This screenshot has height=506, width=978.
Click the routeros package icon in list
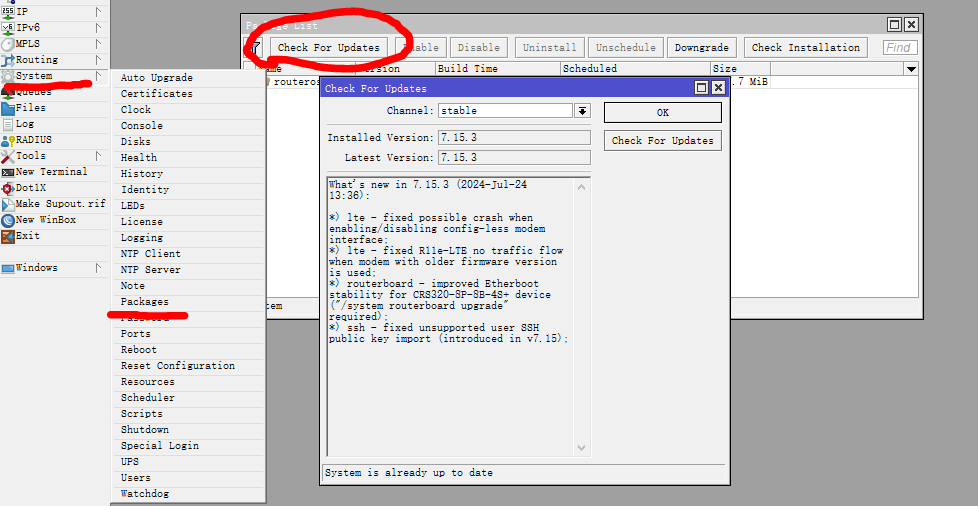(x=267, y=82)
